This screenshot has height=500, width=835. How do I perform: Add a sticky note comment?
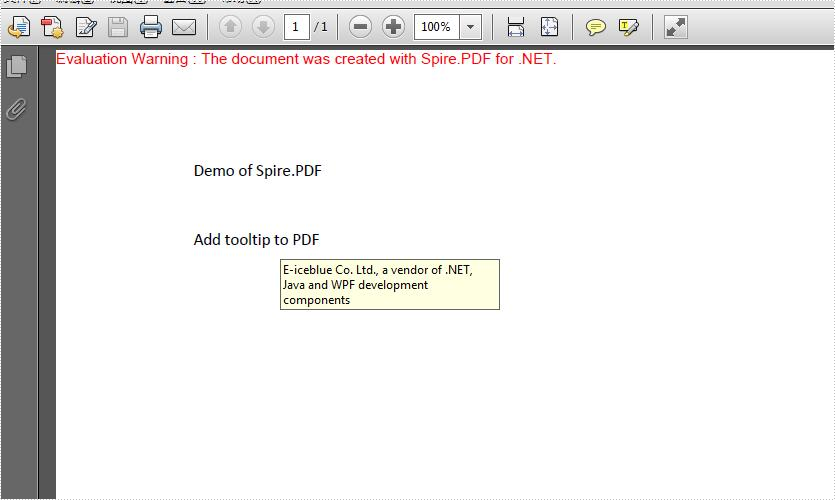pyautogui.click(x=595, y=27)
